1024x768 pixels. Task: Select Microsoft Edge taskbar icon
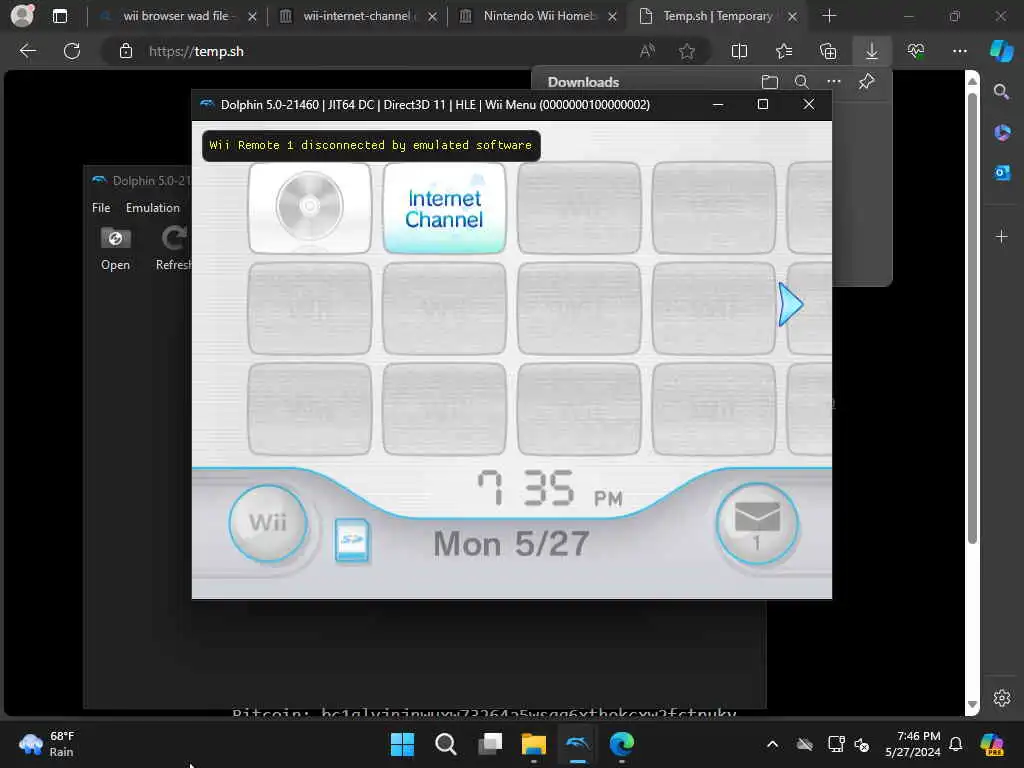point(622,744)
